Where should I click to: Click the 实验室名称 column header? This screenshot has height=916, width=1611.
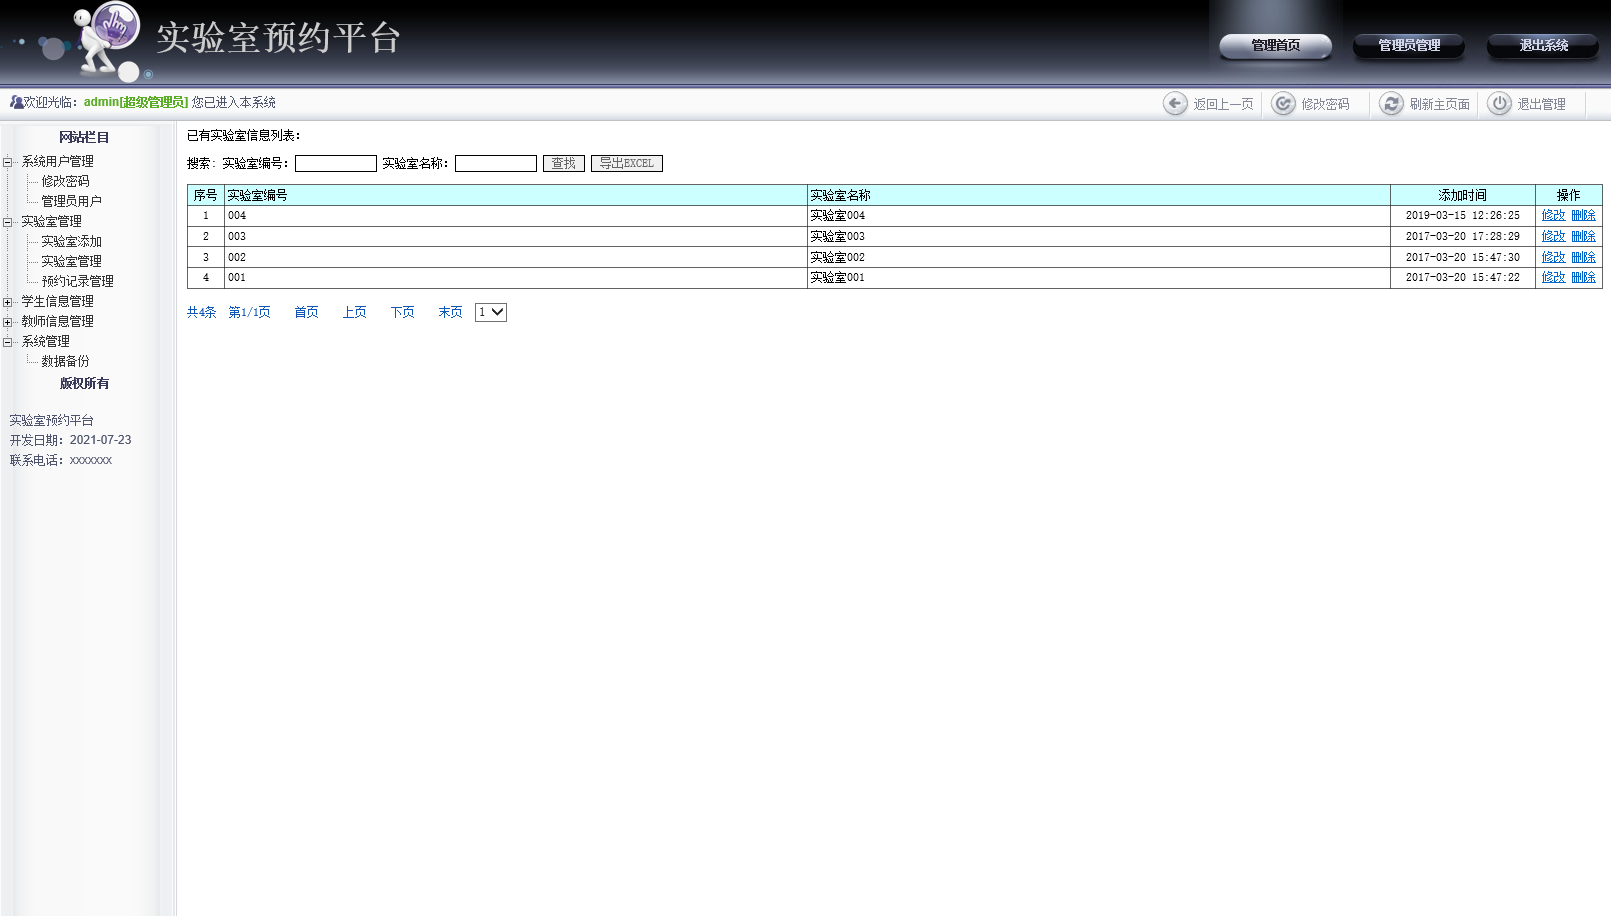pos(1098,195)
